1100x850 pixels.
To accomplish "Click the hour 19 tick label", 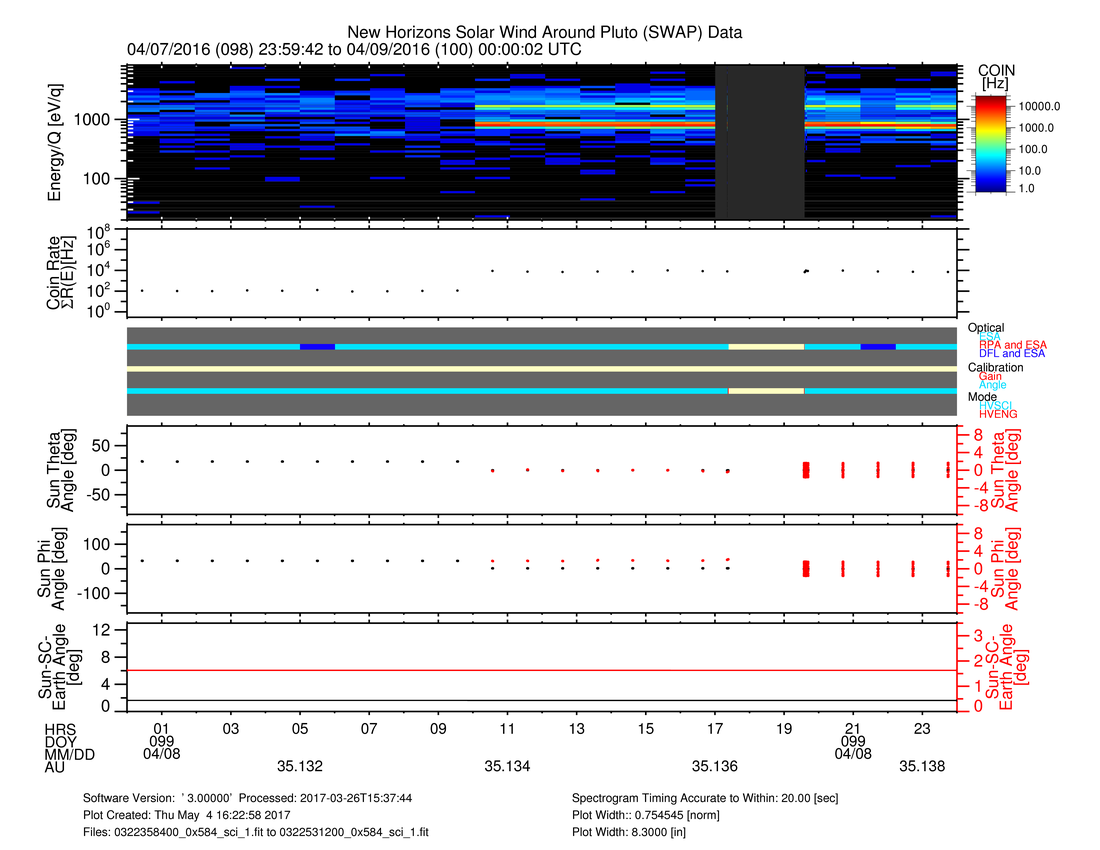I will [x=784, y=727].
